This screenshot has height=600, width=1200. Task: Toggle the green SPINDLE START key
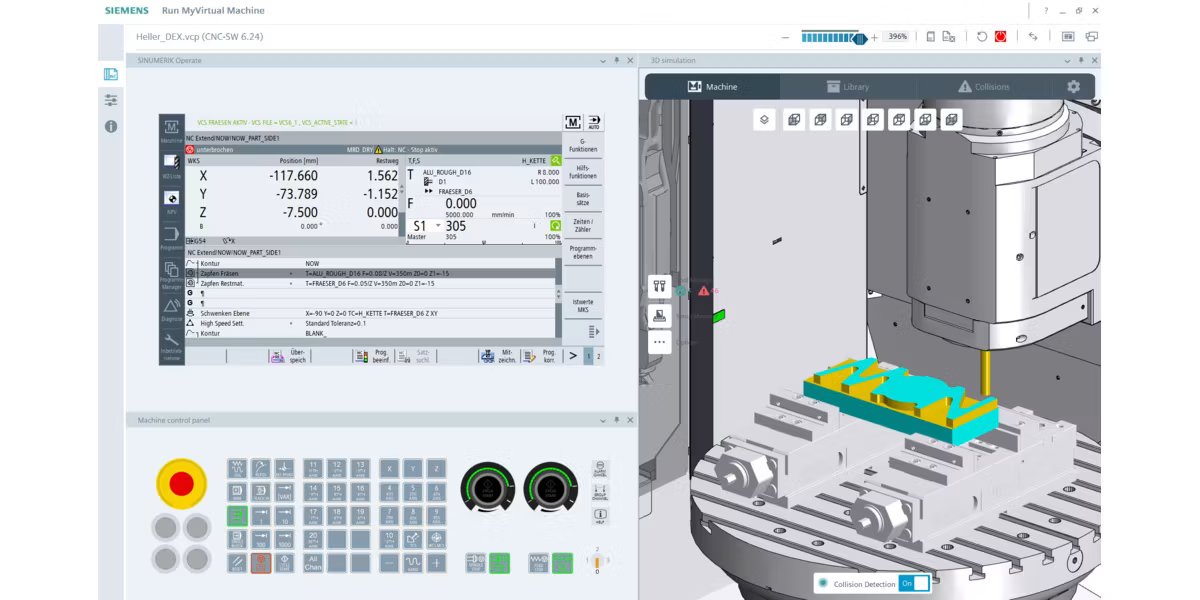click(x=499, y=563)
